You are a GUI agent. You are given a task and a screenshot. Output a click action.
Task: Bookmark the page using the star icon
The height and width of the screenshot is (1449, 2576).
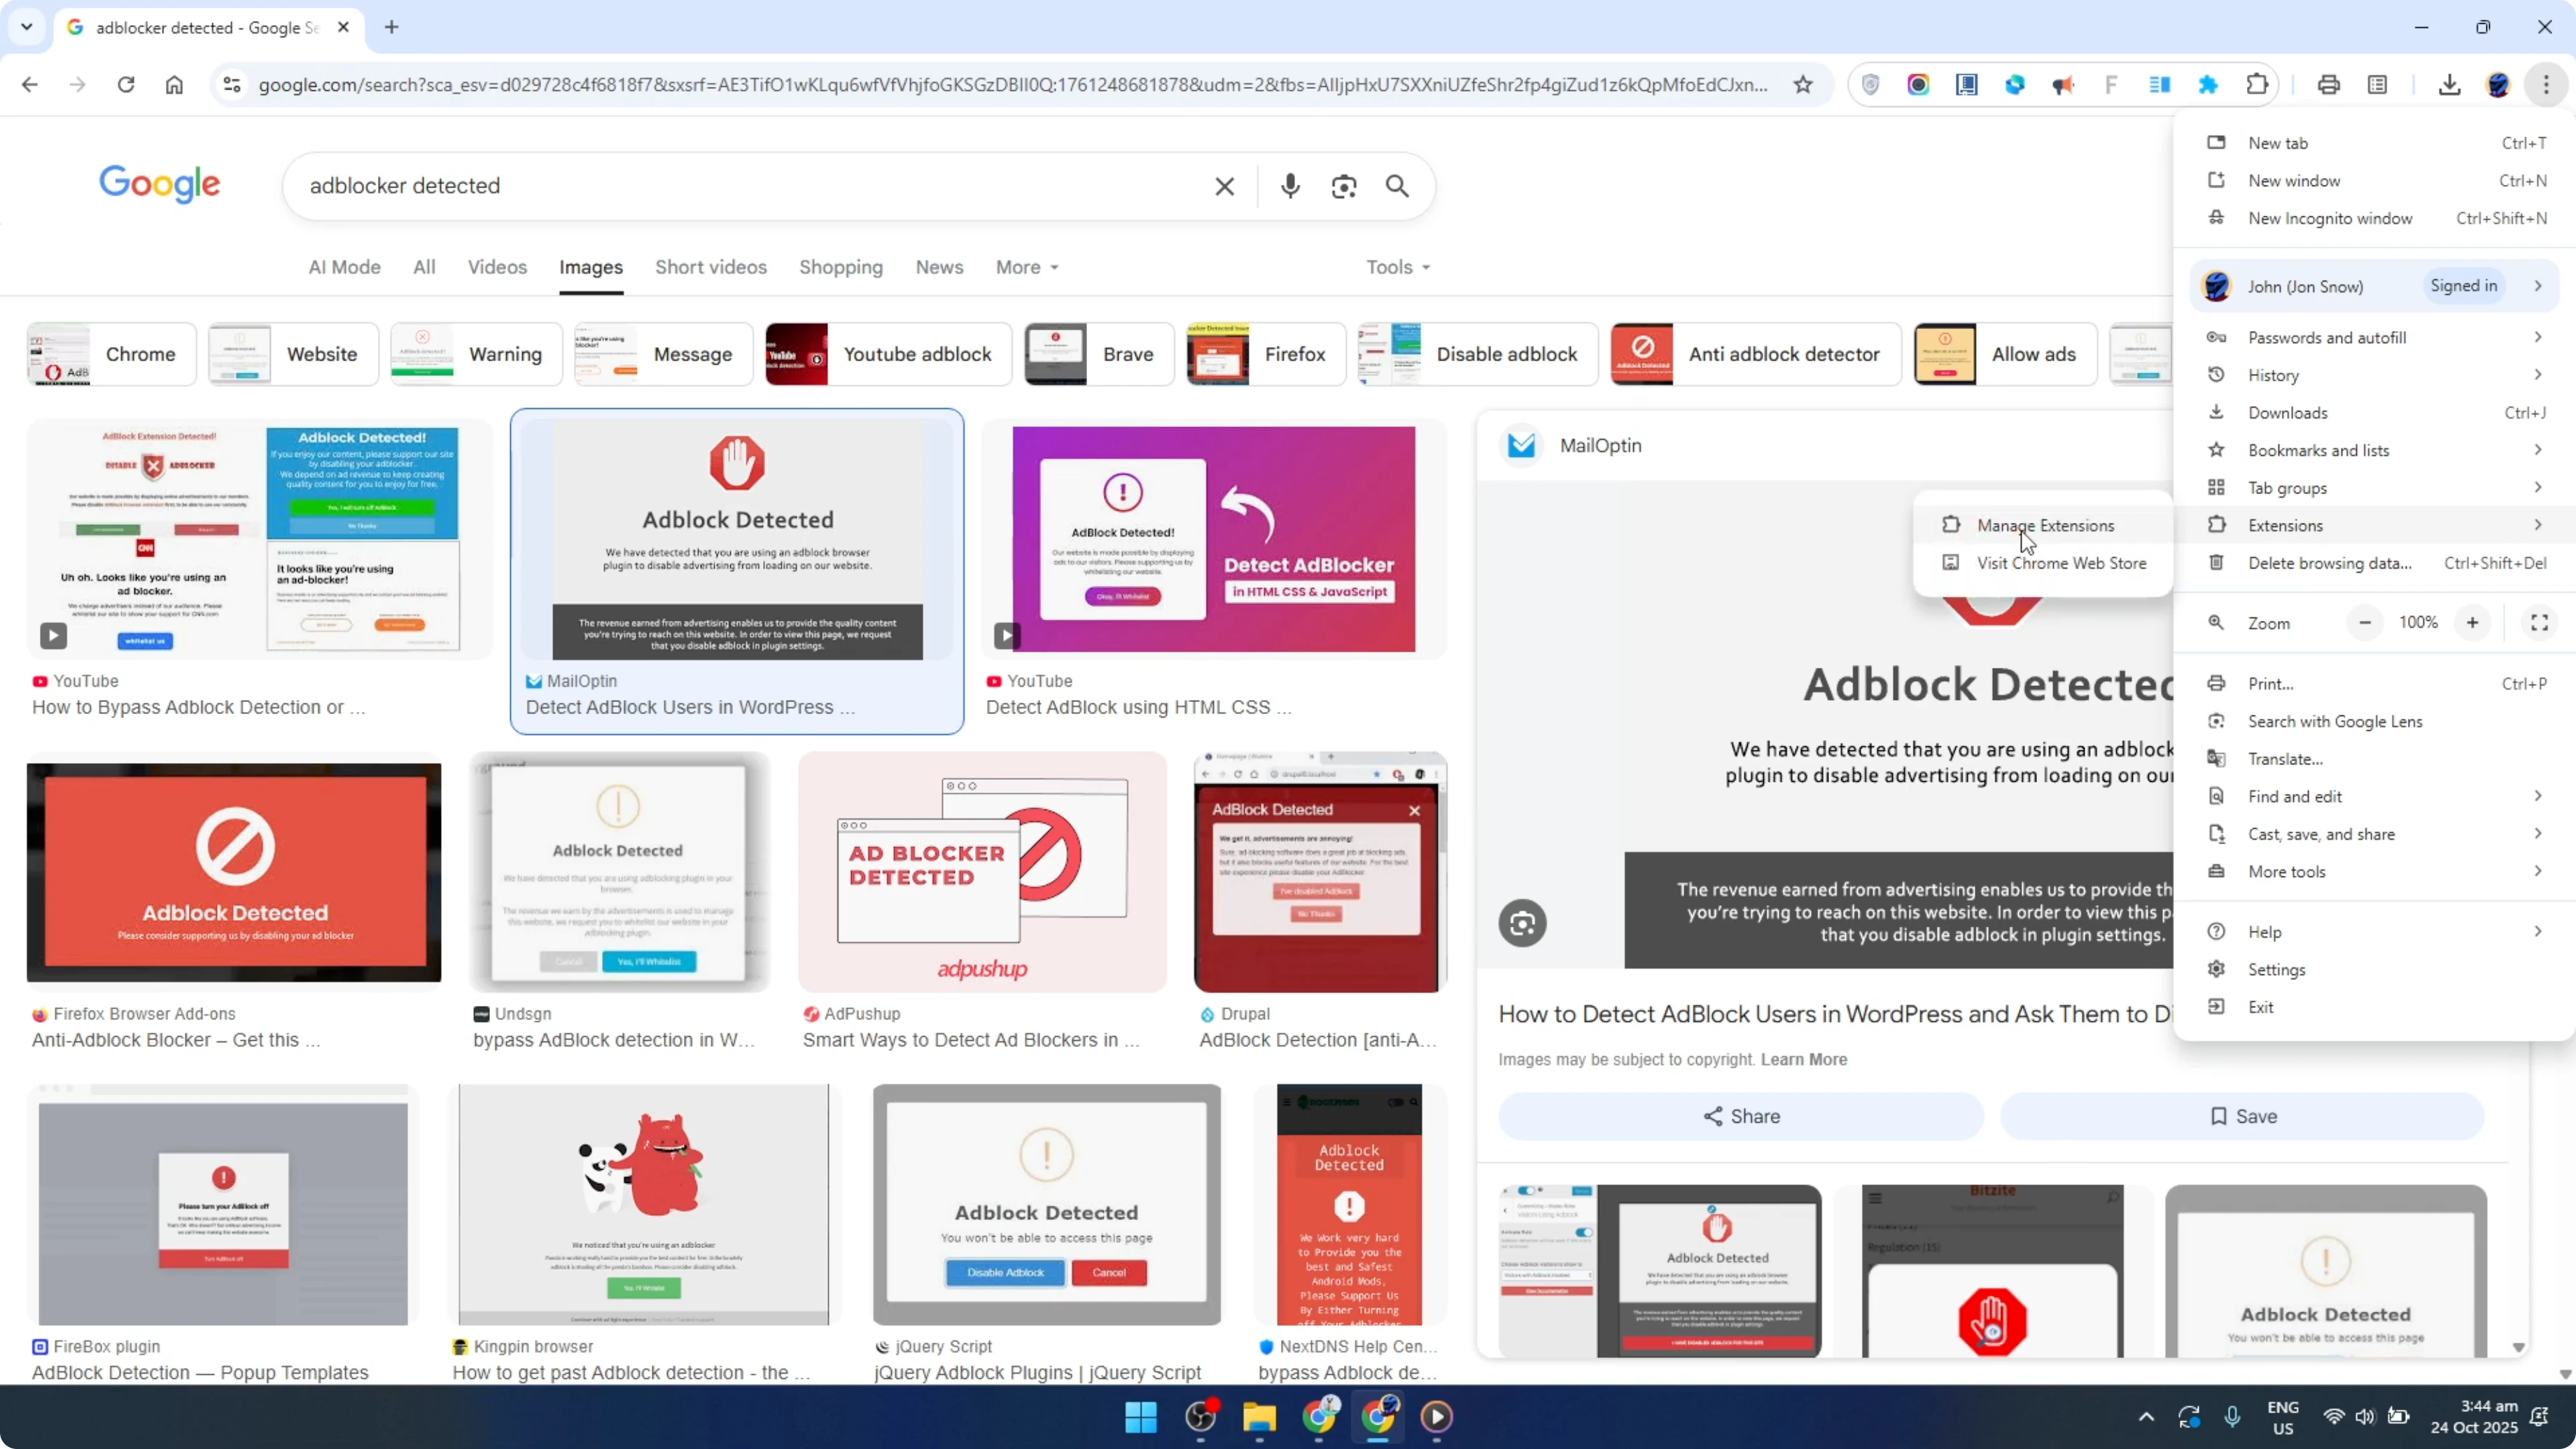click(1803, 84)
